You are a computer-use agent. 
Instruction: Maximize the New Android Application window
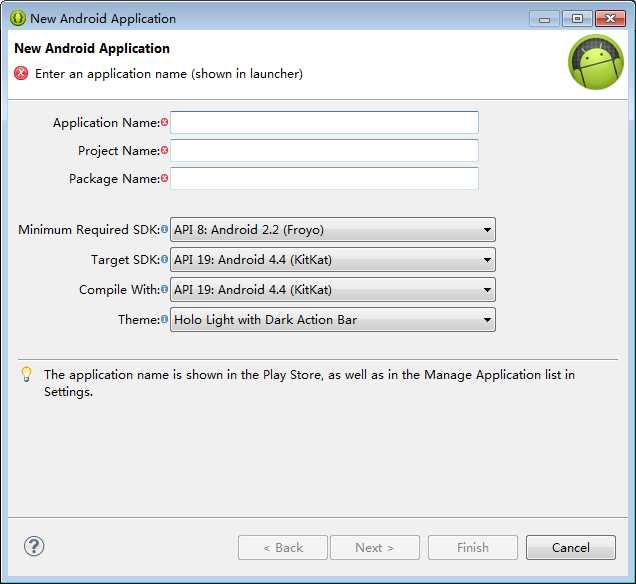[x=577, y=19]
